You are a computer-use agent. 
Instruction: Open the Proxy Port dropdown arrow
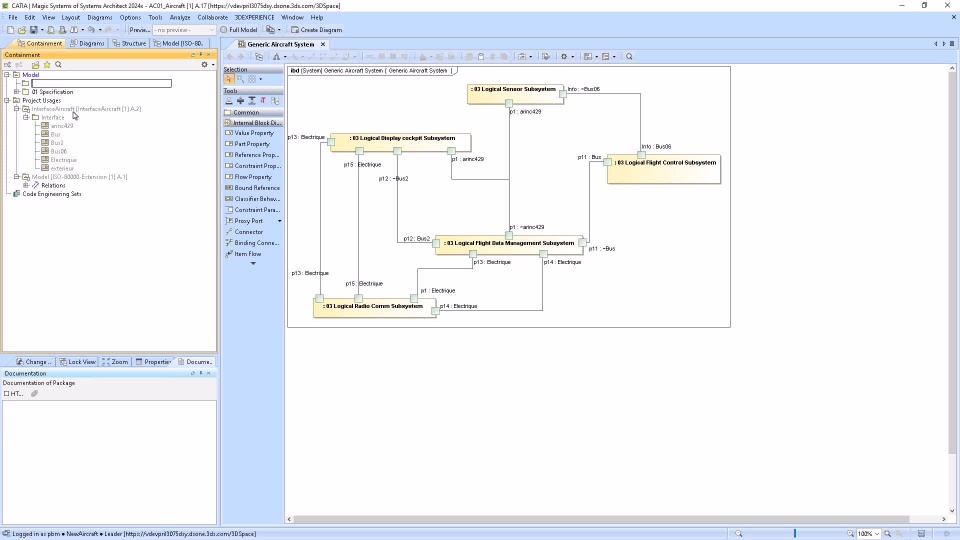click(x=280, y=221)
